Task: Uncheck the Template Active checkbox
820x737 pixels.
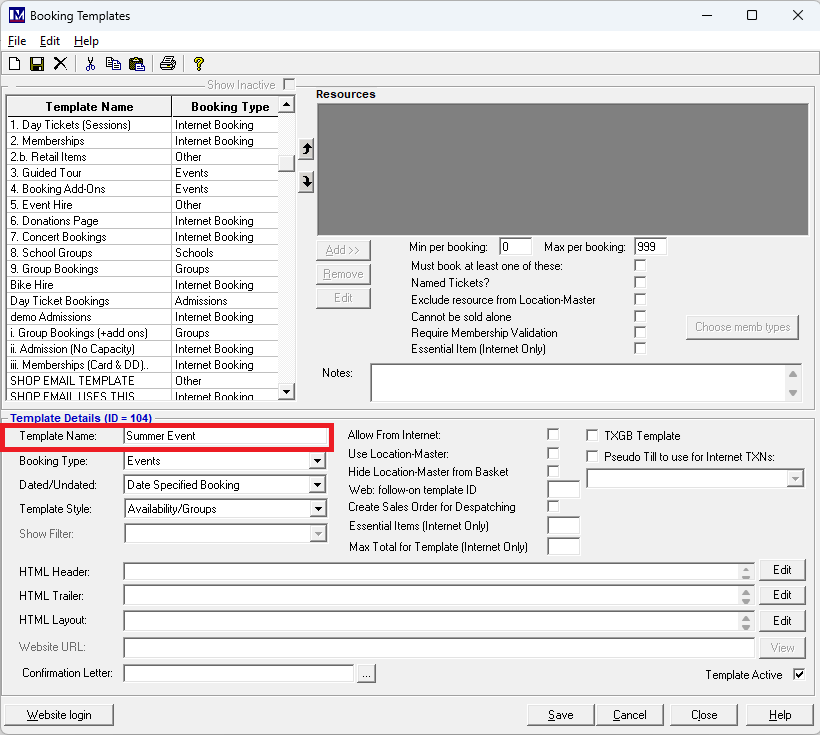Action: pos(798,675)
